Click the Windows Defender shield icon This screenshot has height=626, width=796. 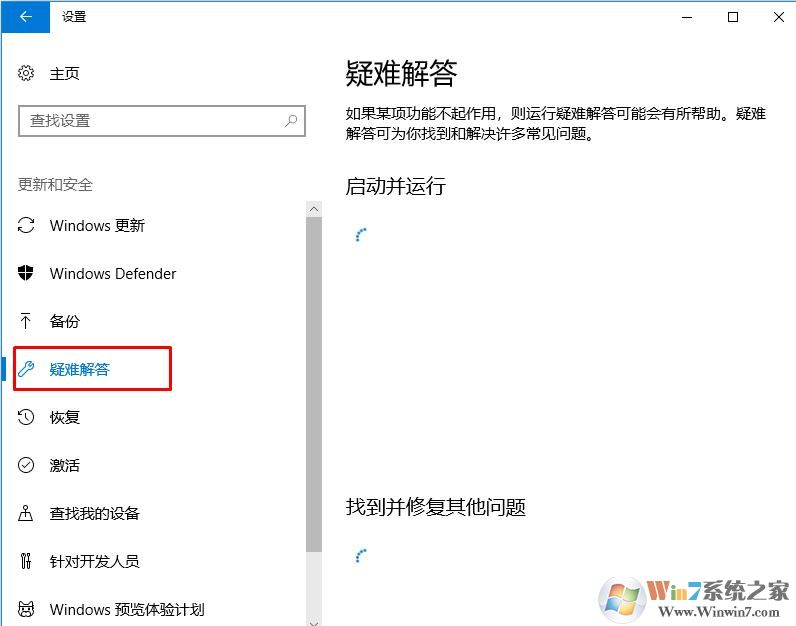tap(26, 273)
